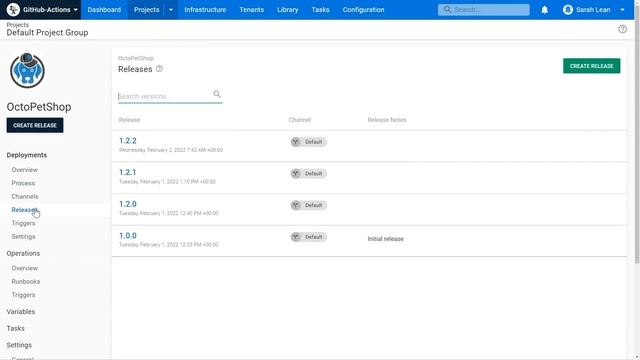Click the Deployments section heading
Image resolution: width=640 pixels, height=360 pixels.
tap(27, 155)
